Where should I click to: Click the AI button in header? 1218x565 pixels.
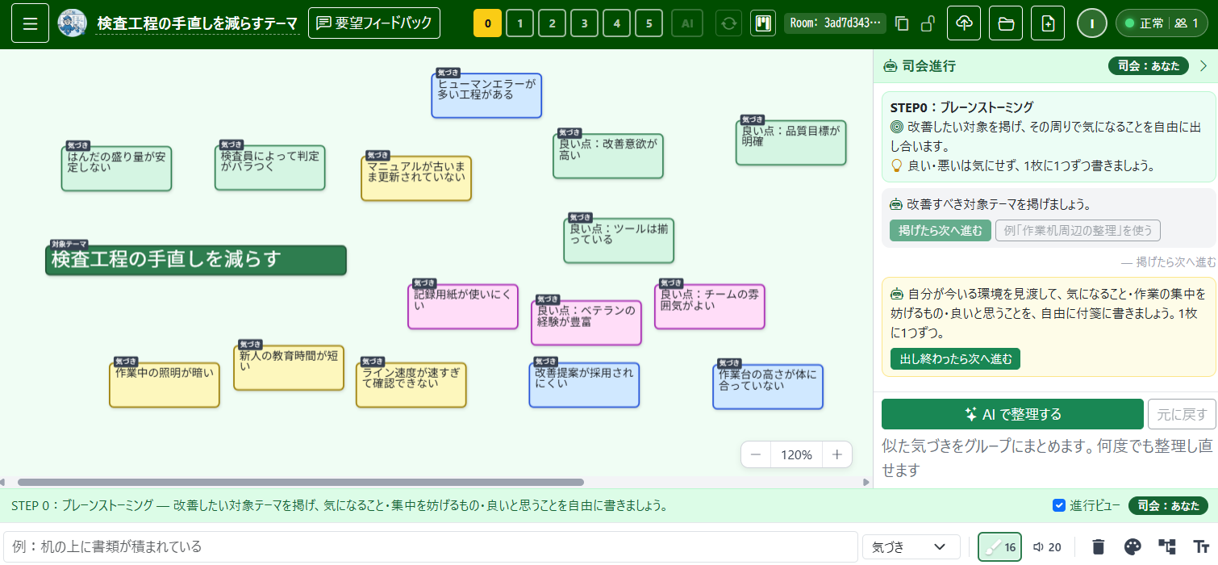coord(687,23)
